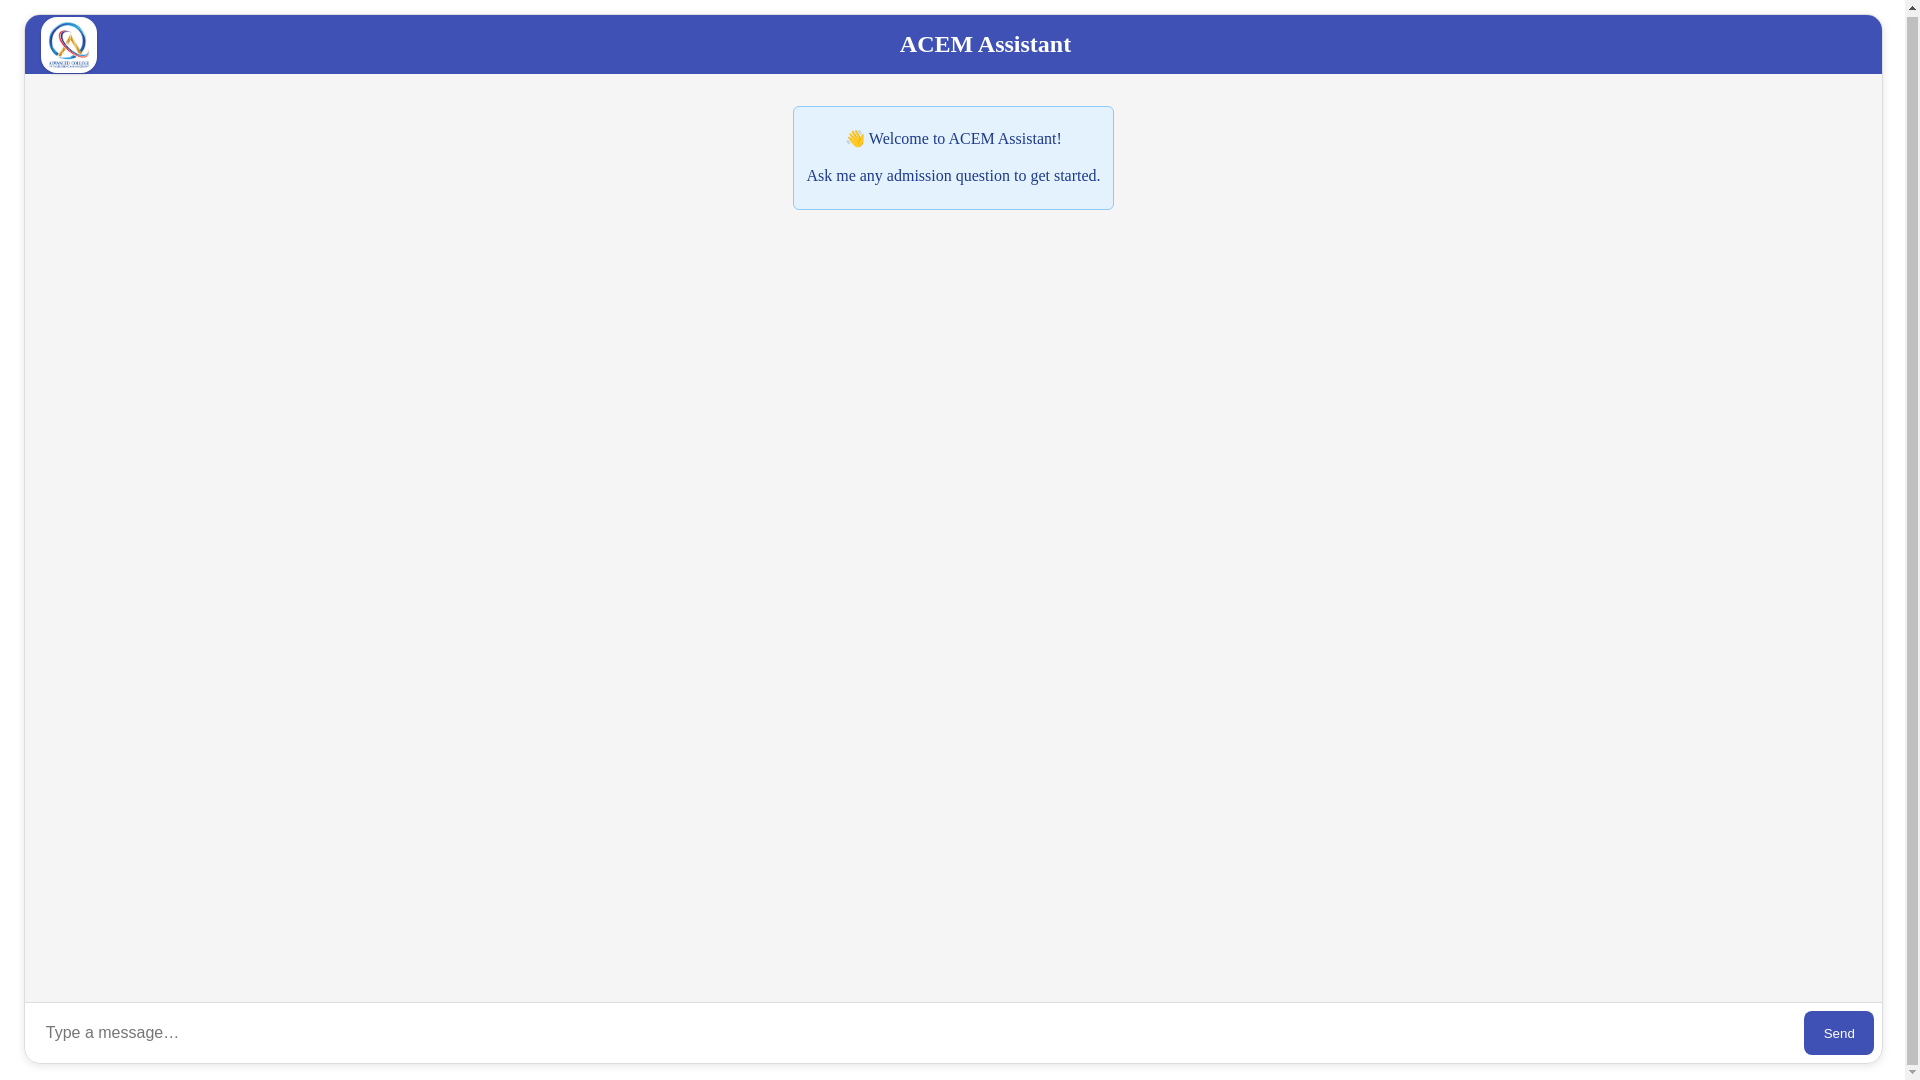The width and height of the screenshot is (1920, 1080).
Task: Click the 'Welcome to ACEM Assistant!' text
Action: click(965, 139)
